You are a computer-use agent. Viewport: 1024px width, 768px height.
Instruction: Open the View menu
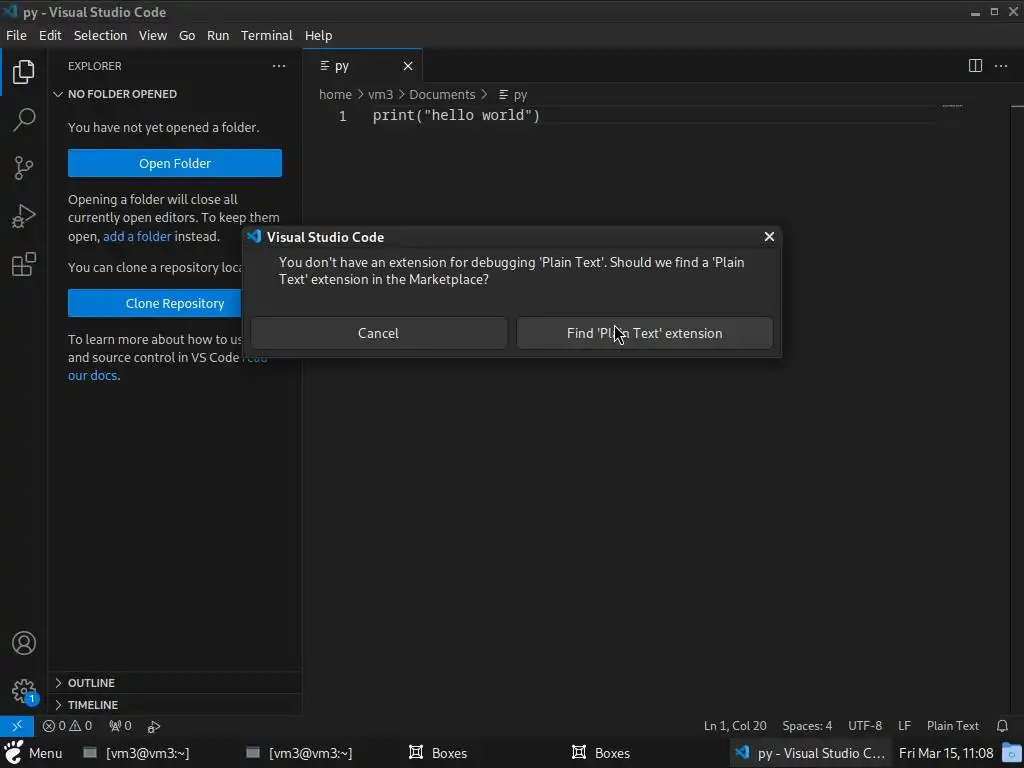point(153,35)
